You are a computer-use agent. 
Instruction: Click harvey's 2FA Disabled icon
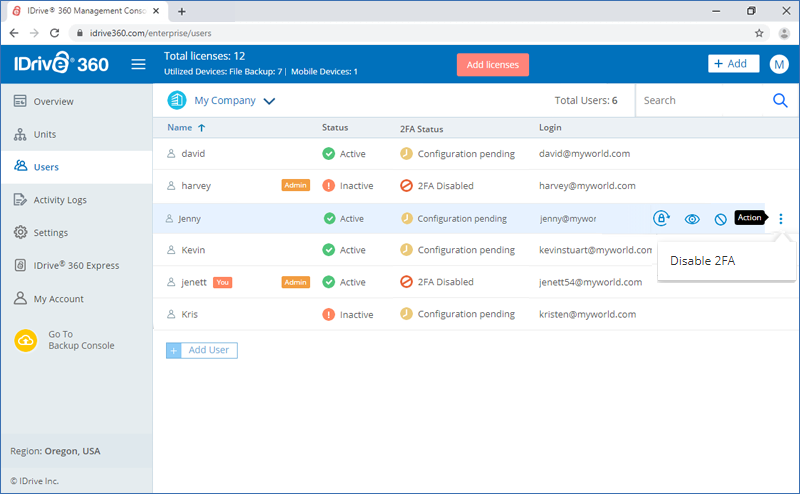406,186
